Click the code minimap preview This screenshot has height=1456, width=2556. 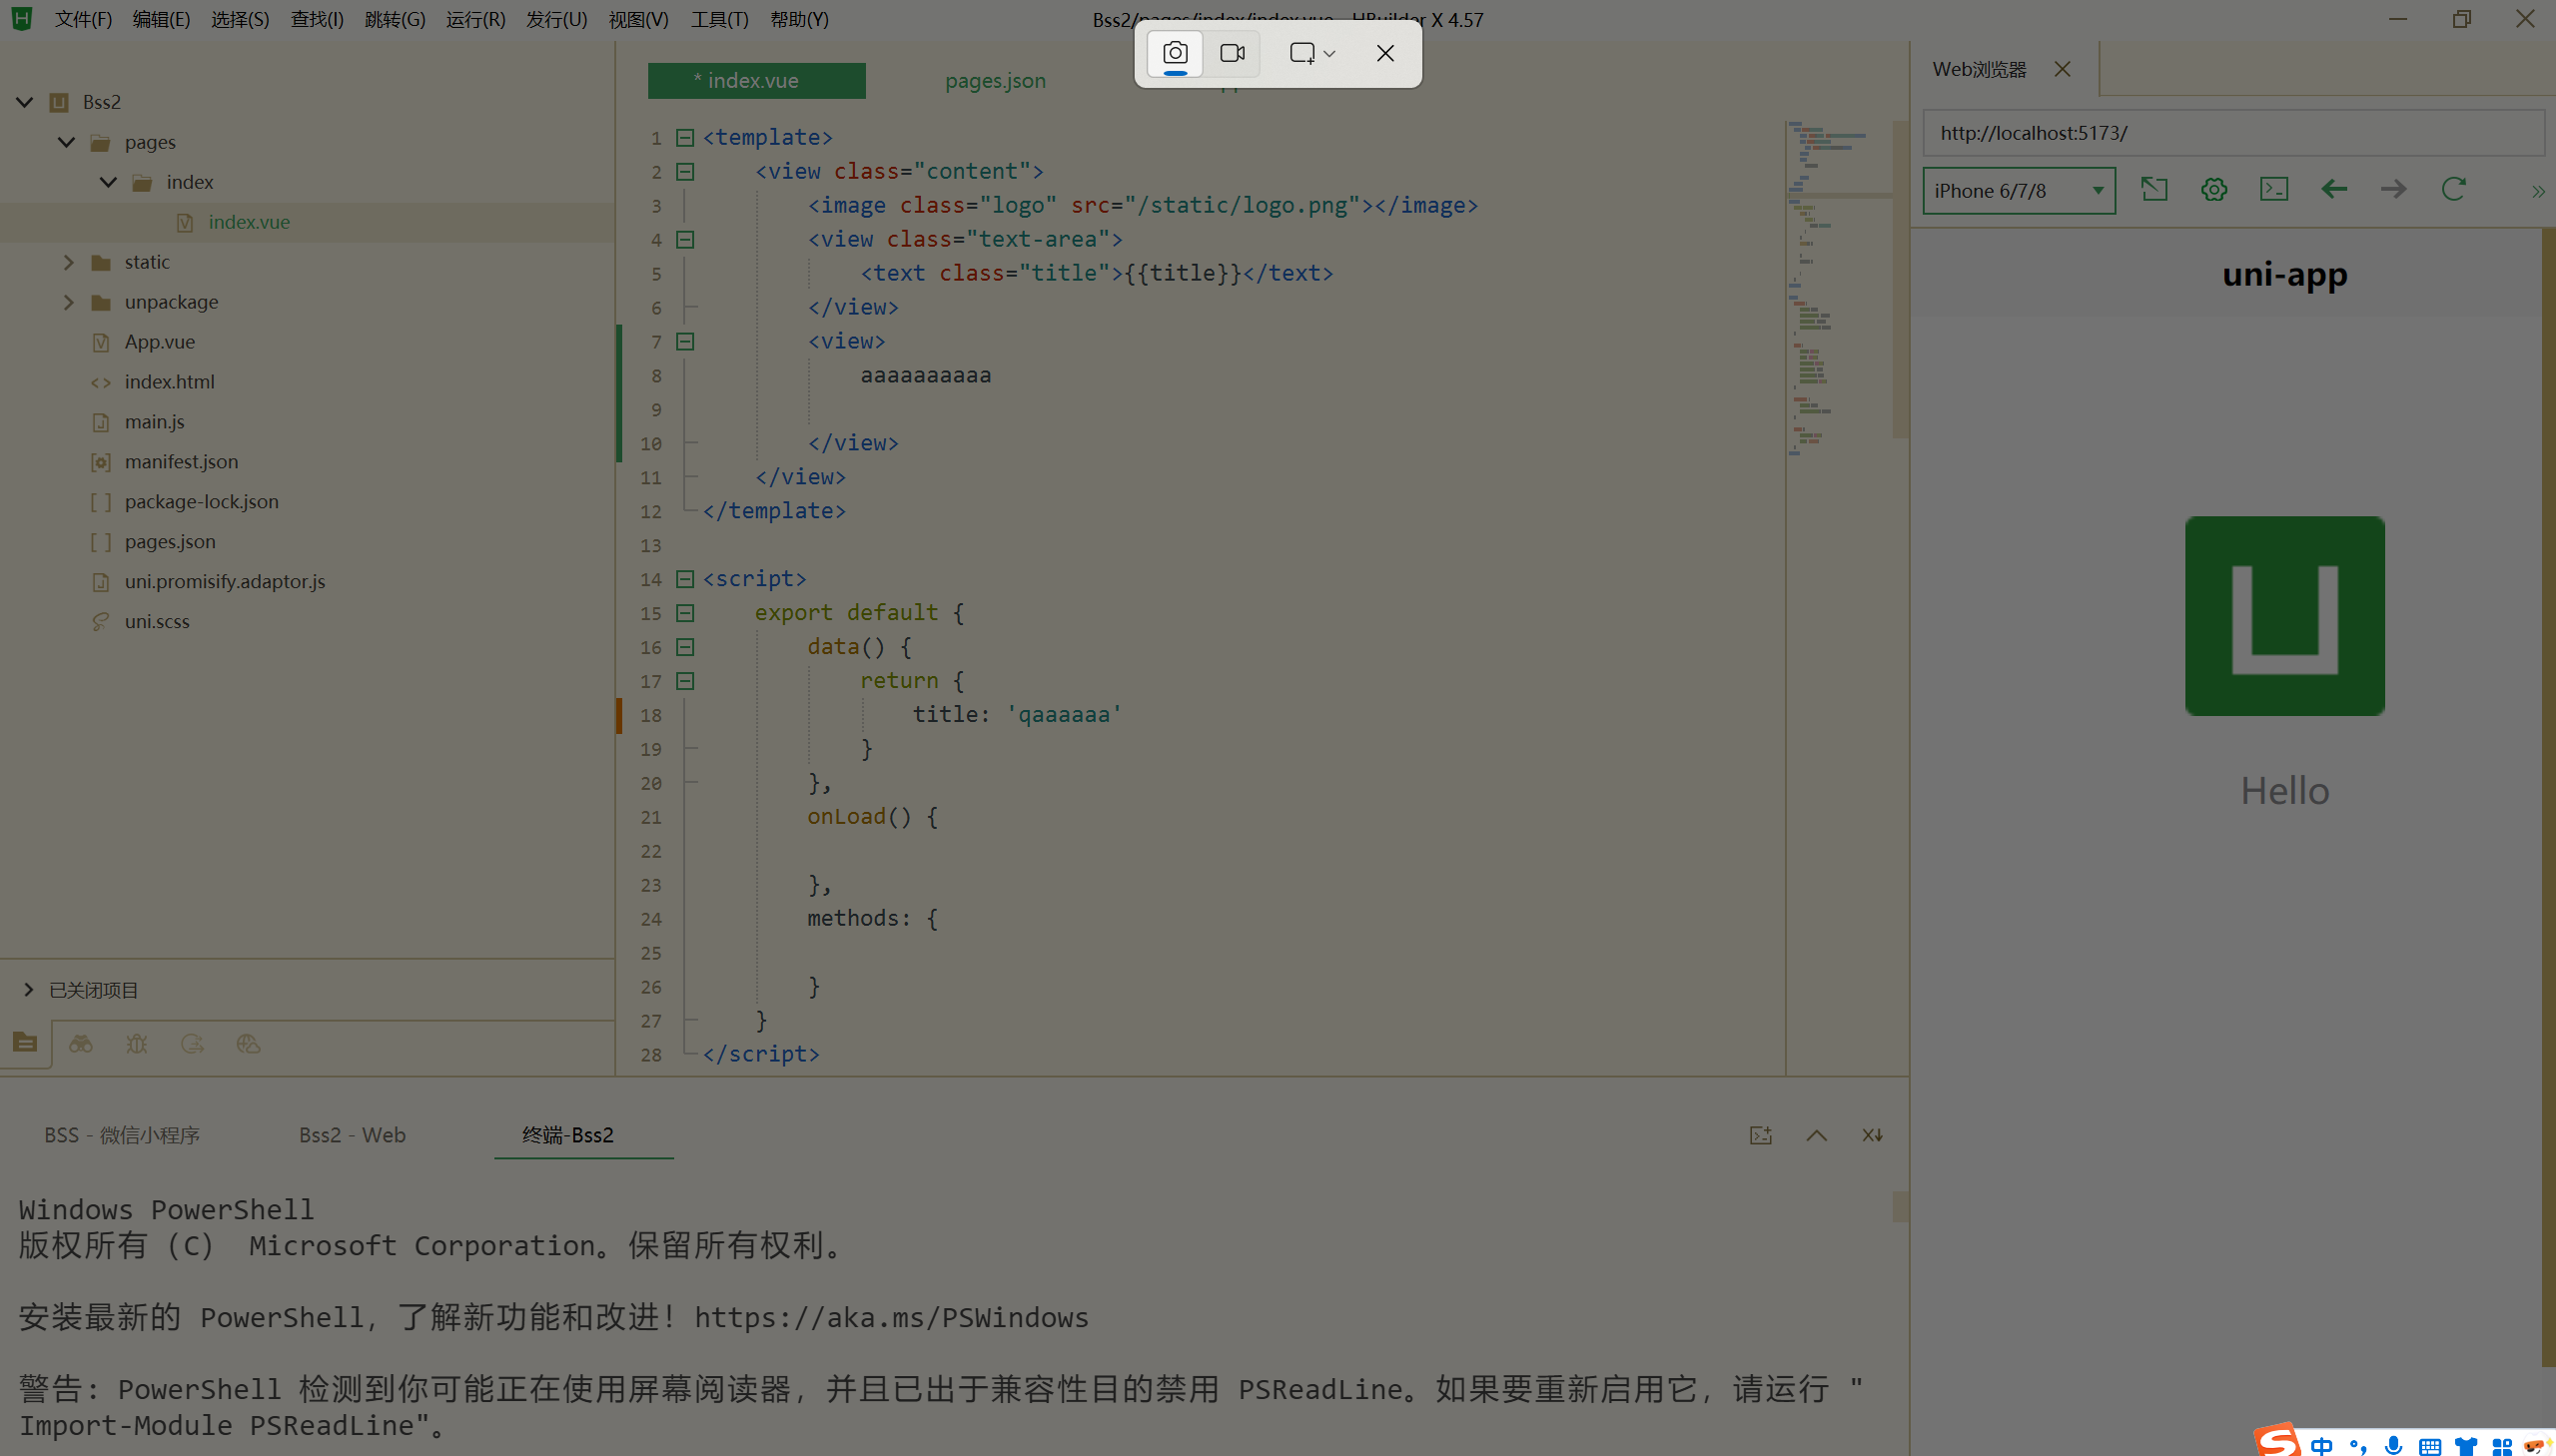tap(1838, 290)
